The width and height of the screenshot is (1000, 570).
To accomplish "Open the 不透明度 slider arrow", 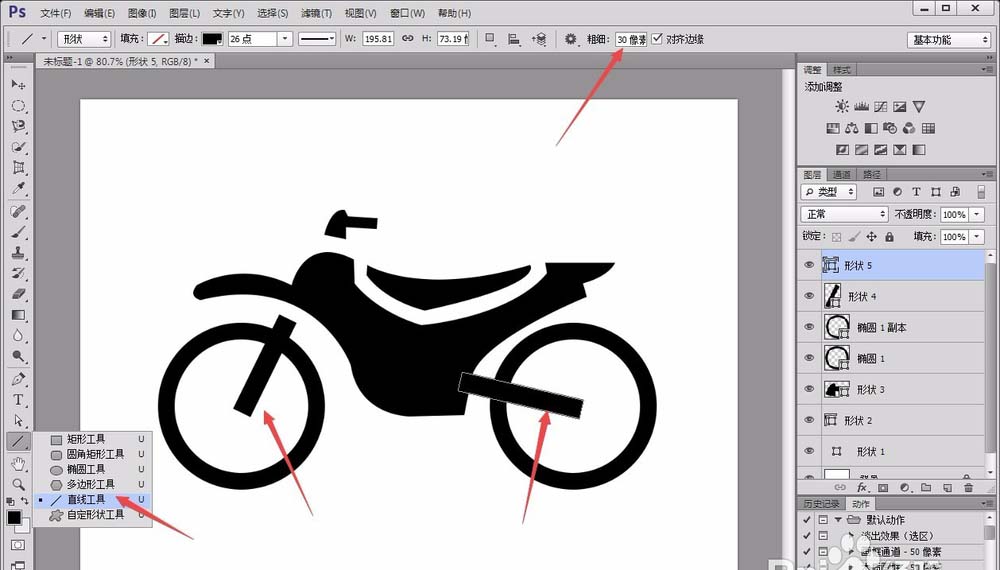I will [x=977, y=215].
